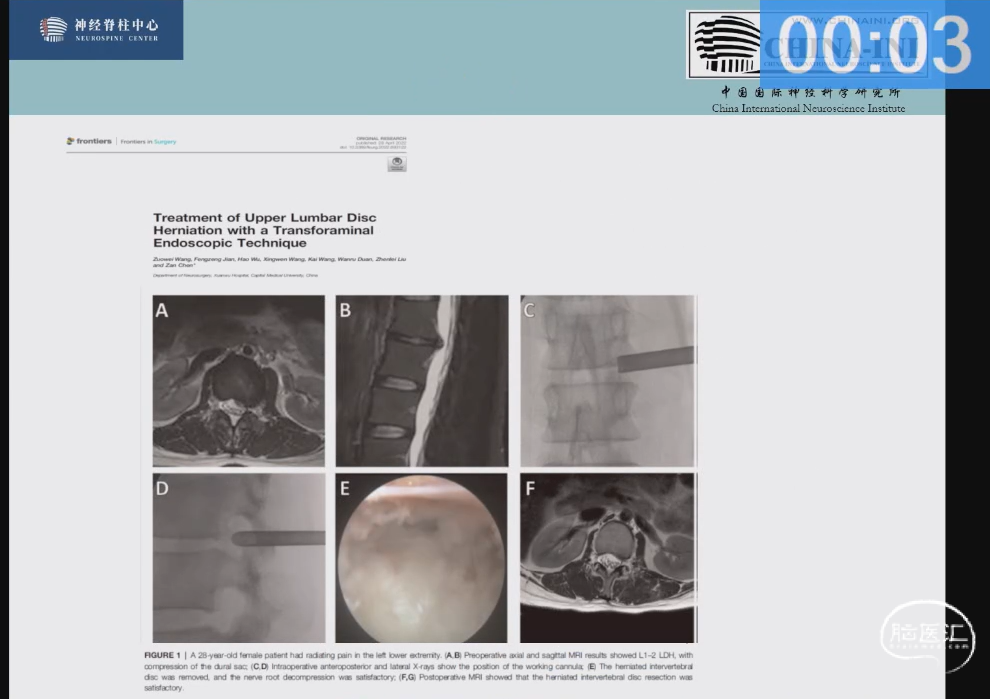This screenshot has height=699, width=990.
Task: Click the 'ORIGINAL RESEARCH' header text
Action: (x=381, y=138)
